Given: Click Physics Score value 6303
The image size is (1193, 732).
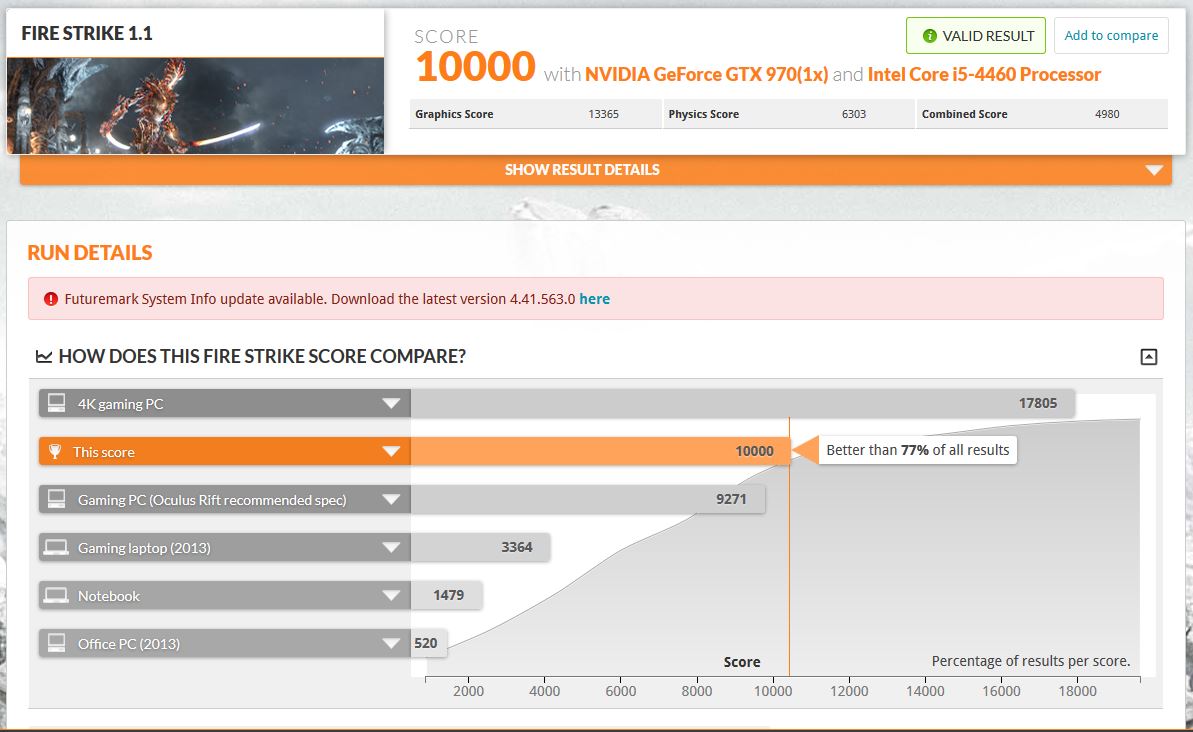Looking at the screenshot, I should (854, 114).
